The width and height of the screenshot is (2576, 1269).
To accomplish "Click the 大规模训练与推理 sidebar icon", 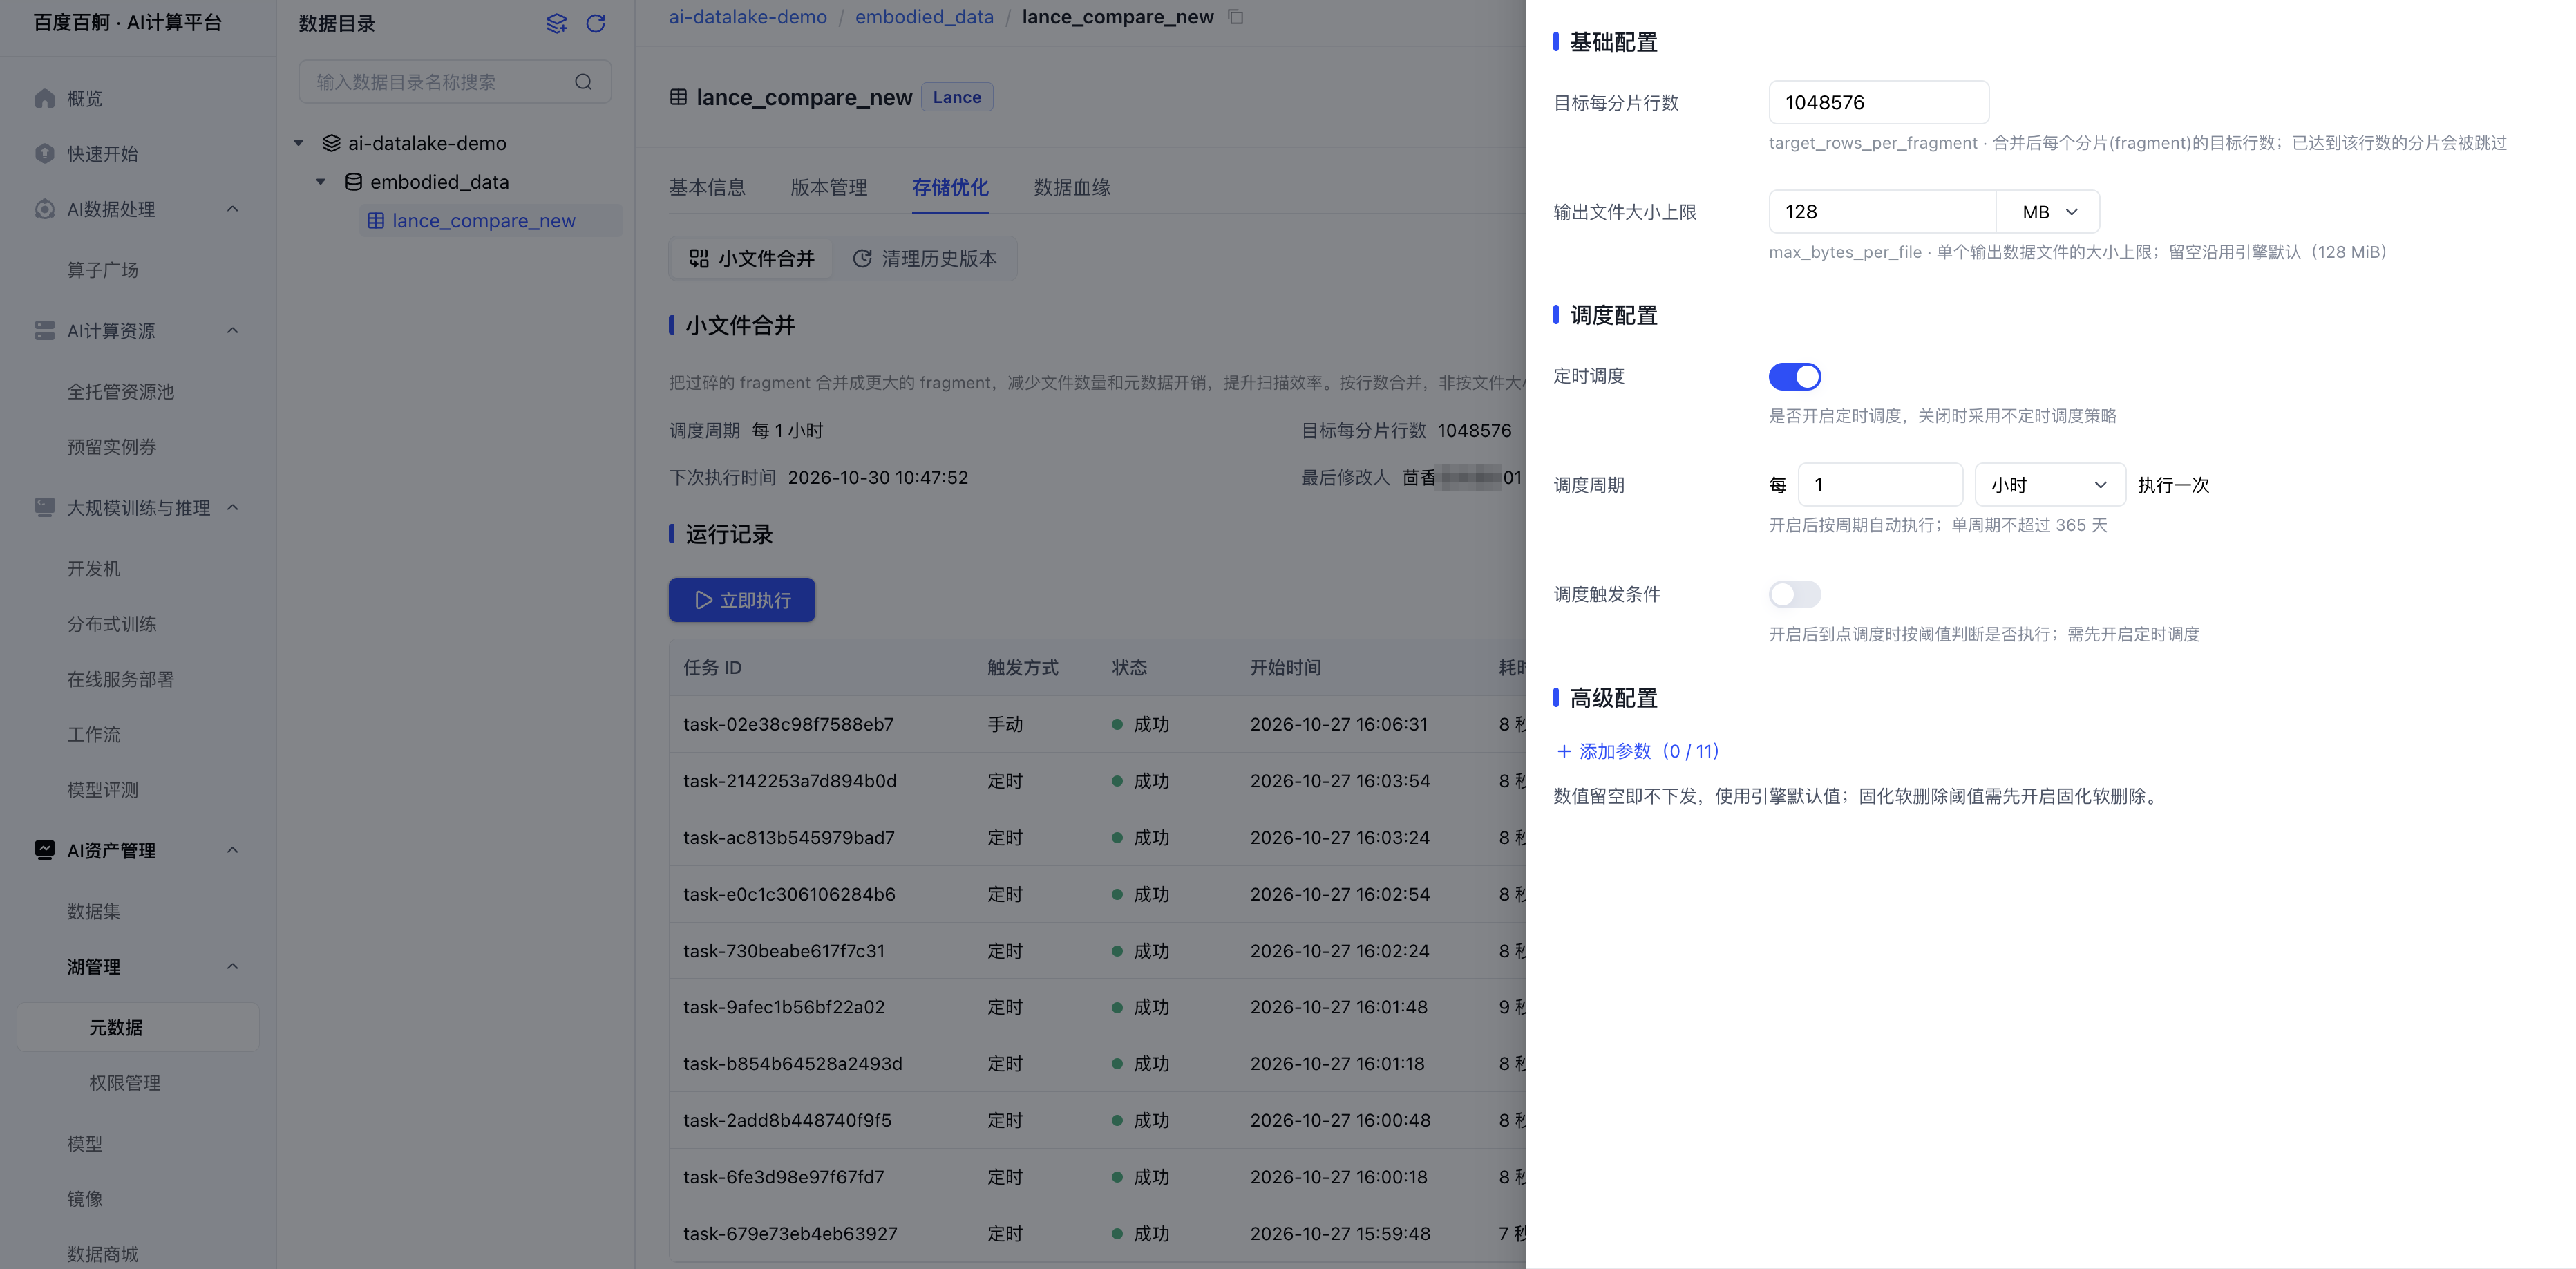I will 45,507.
